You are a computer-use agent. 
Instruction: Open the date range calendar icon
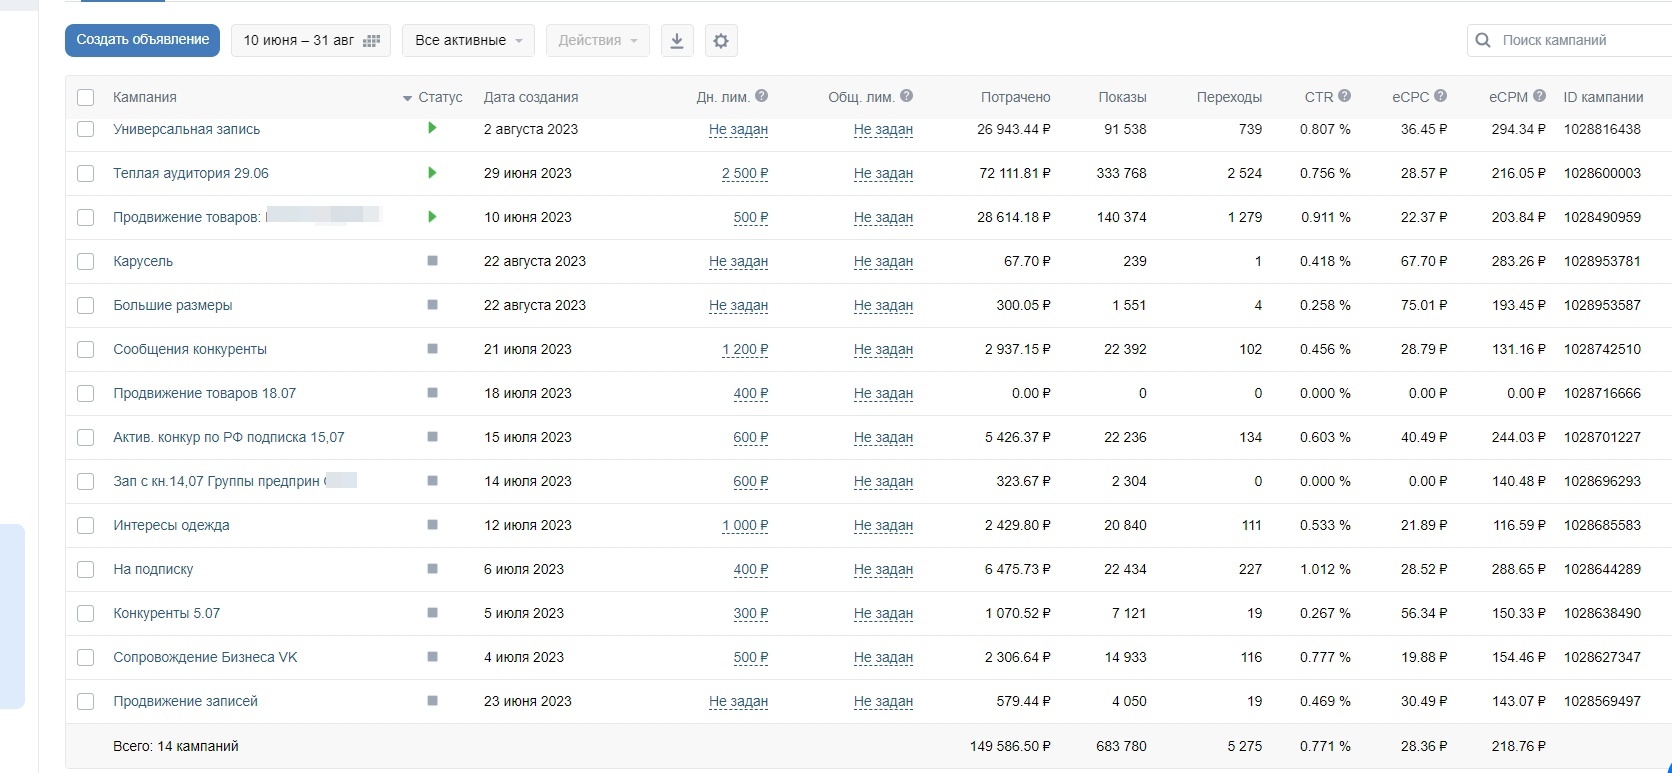coord(371,41)
